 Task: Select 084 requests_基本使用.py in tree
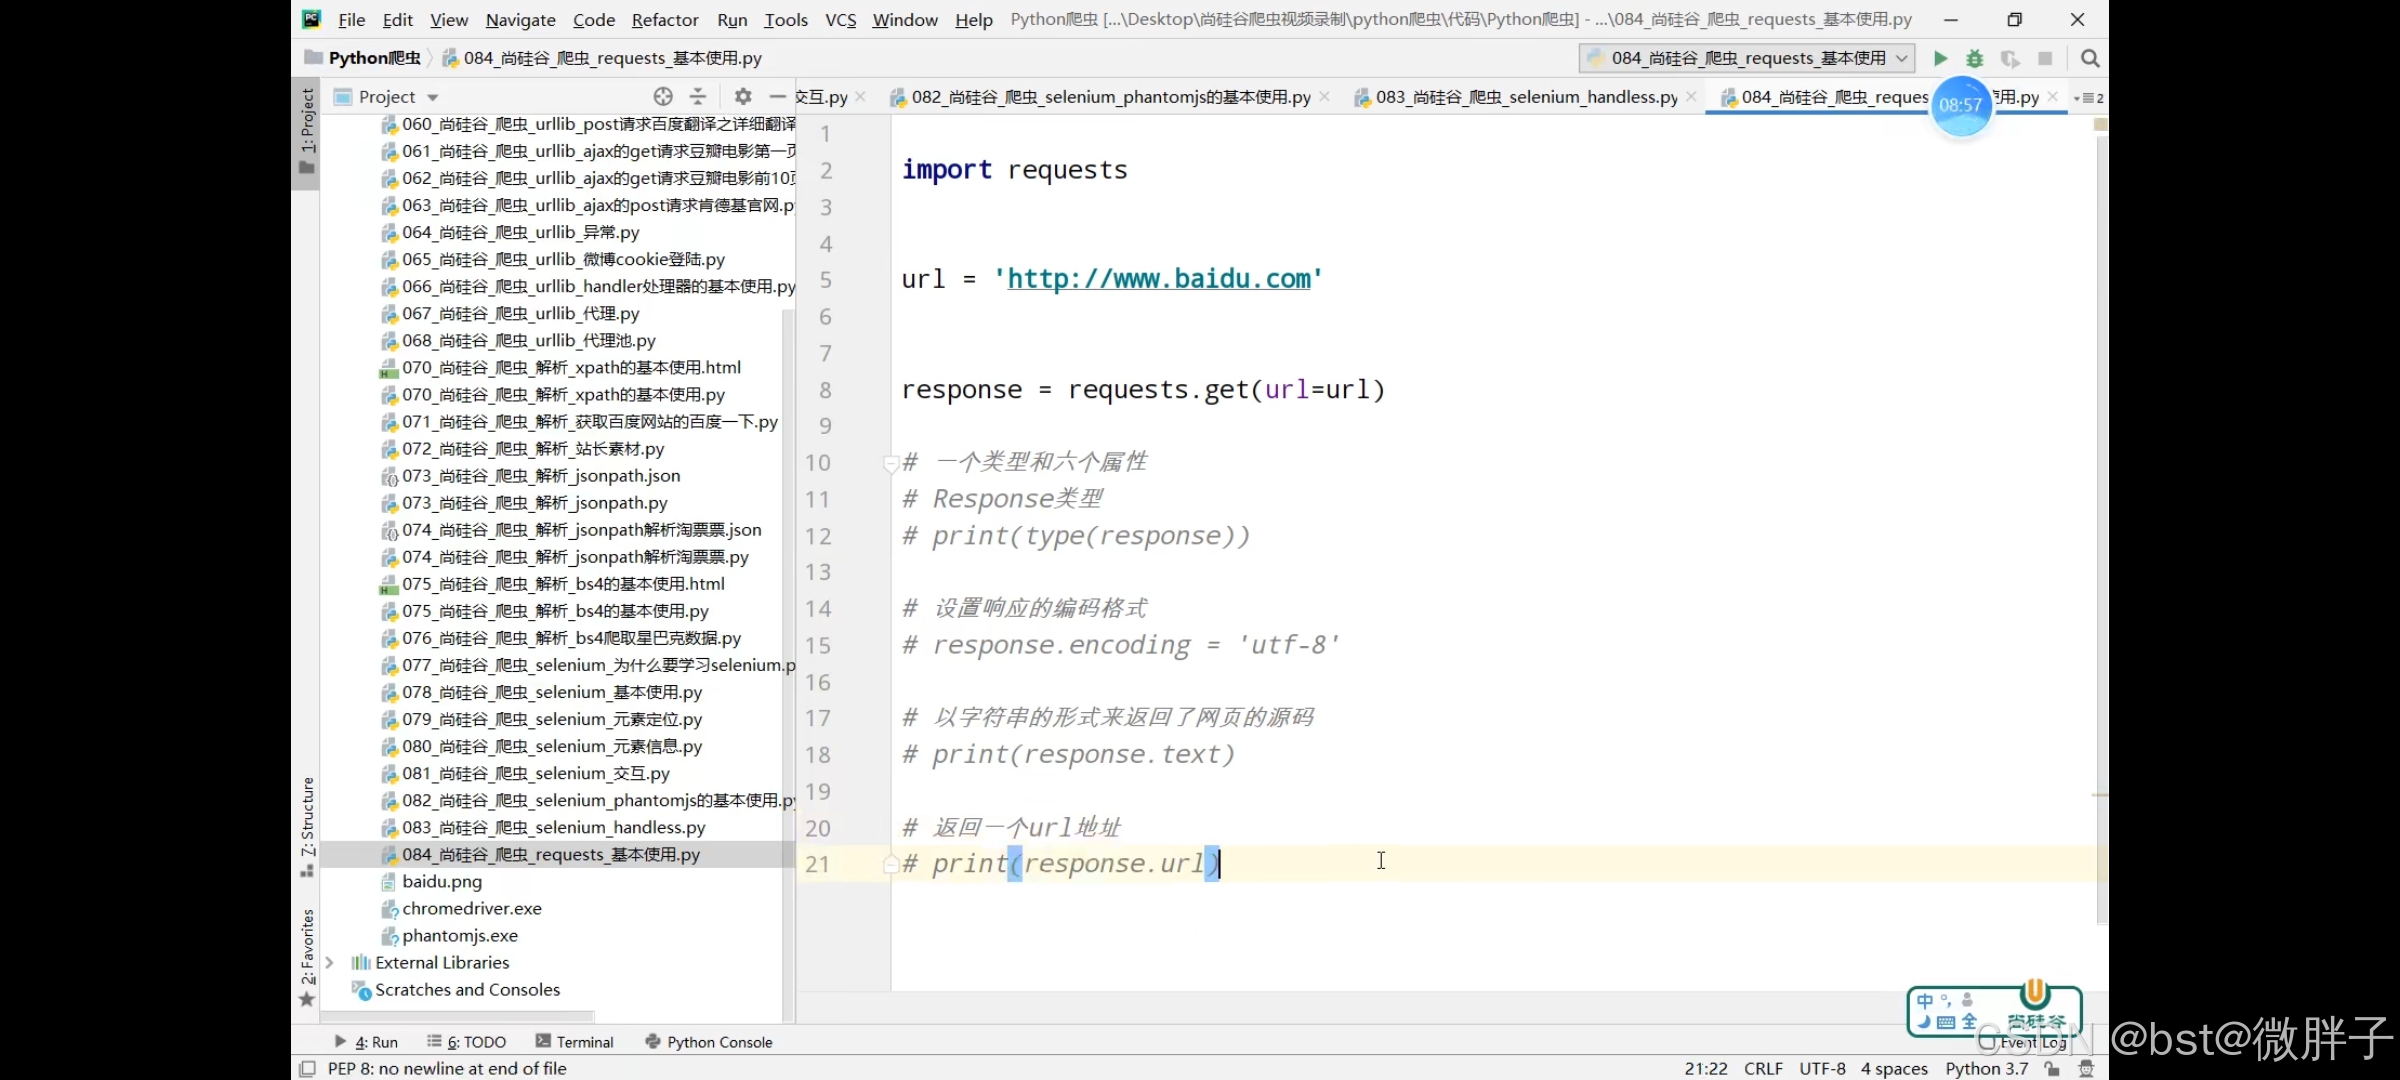pyautogui.click(x=551, y=854)
